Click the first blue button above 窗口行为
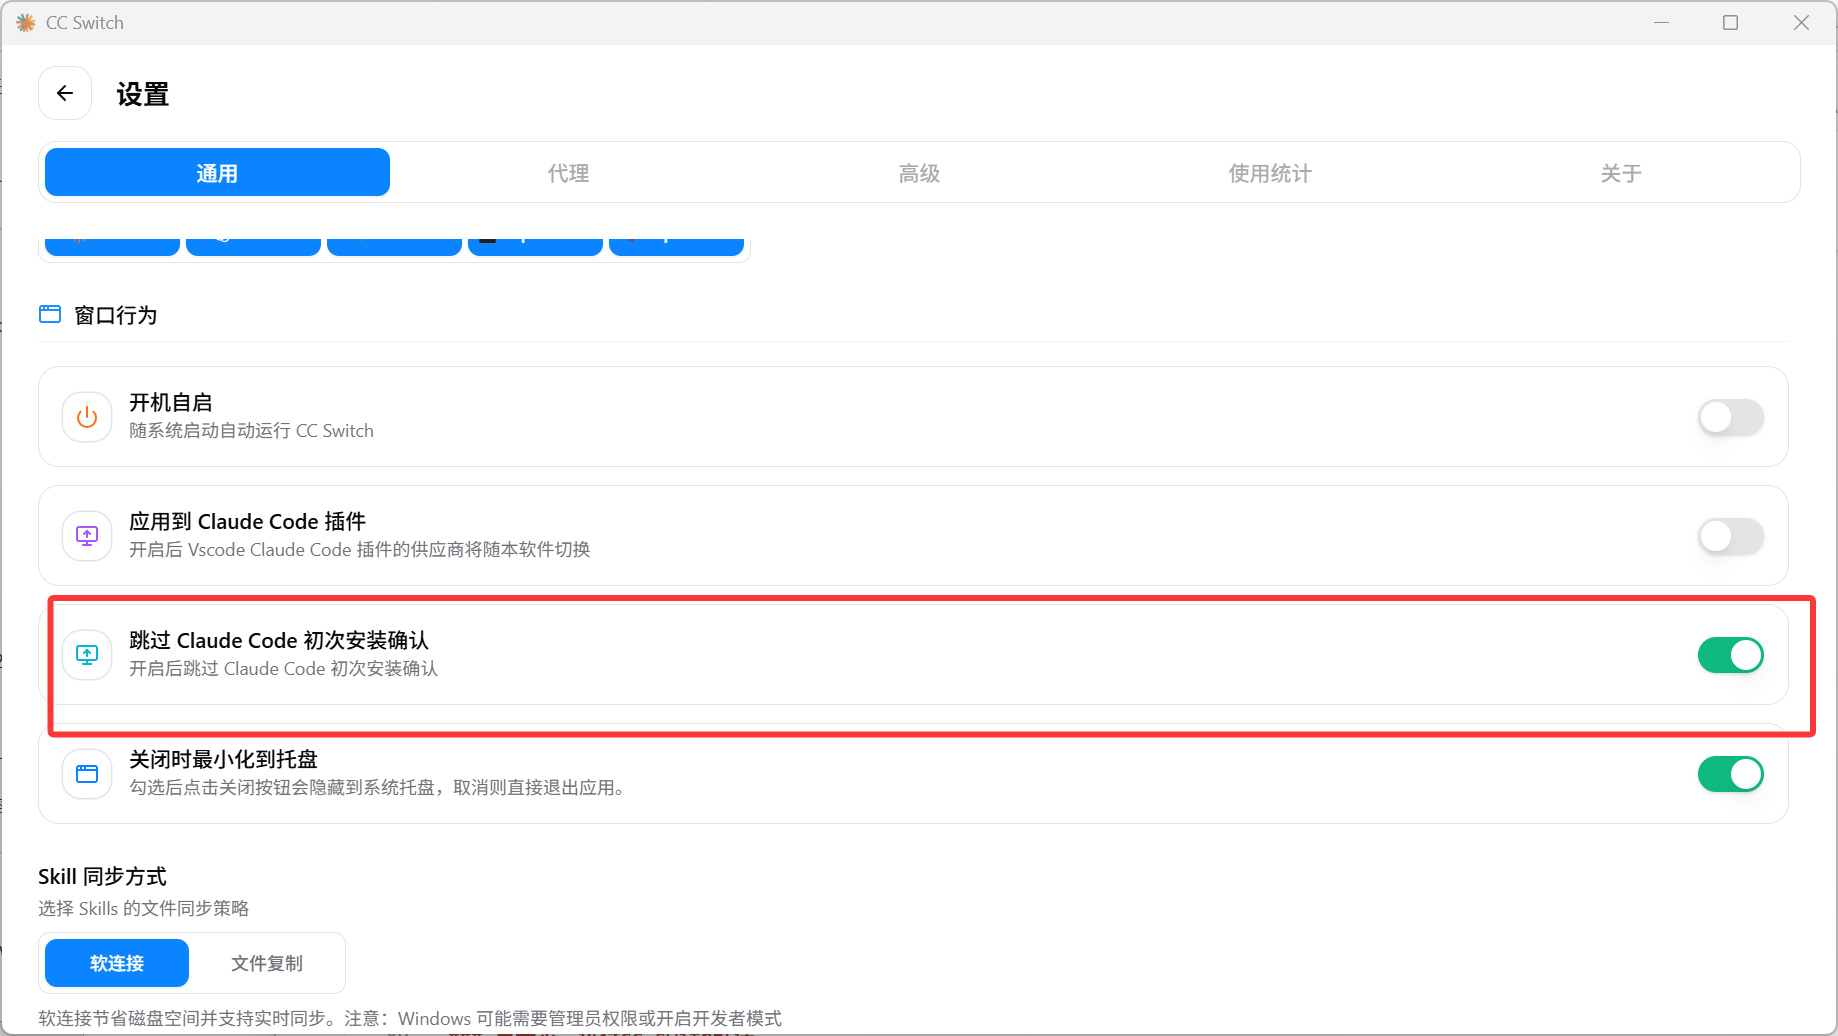Viewport: 1838px width, 1036px height. (111, 240)
